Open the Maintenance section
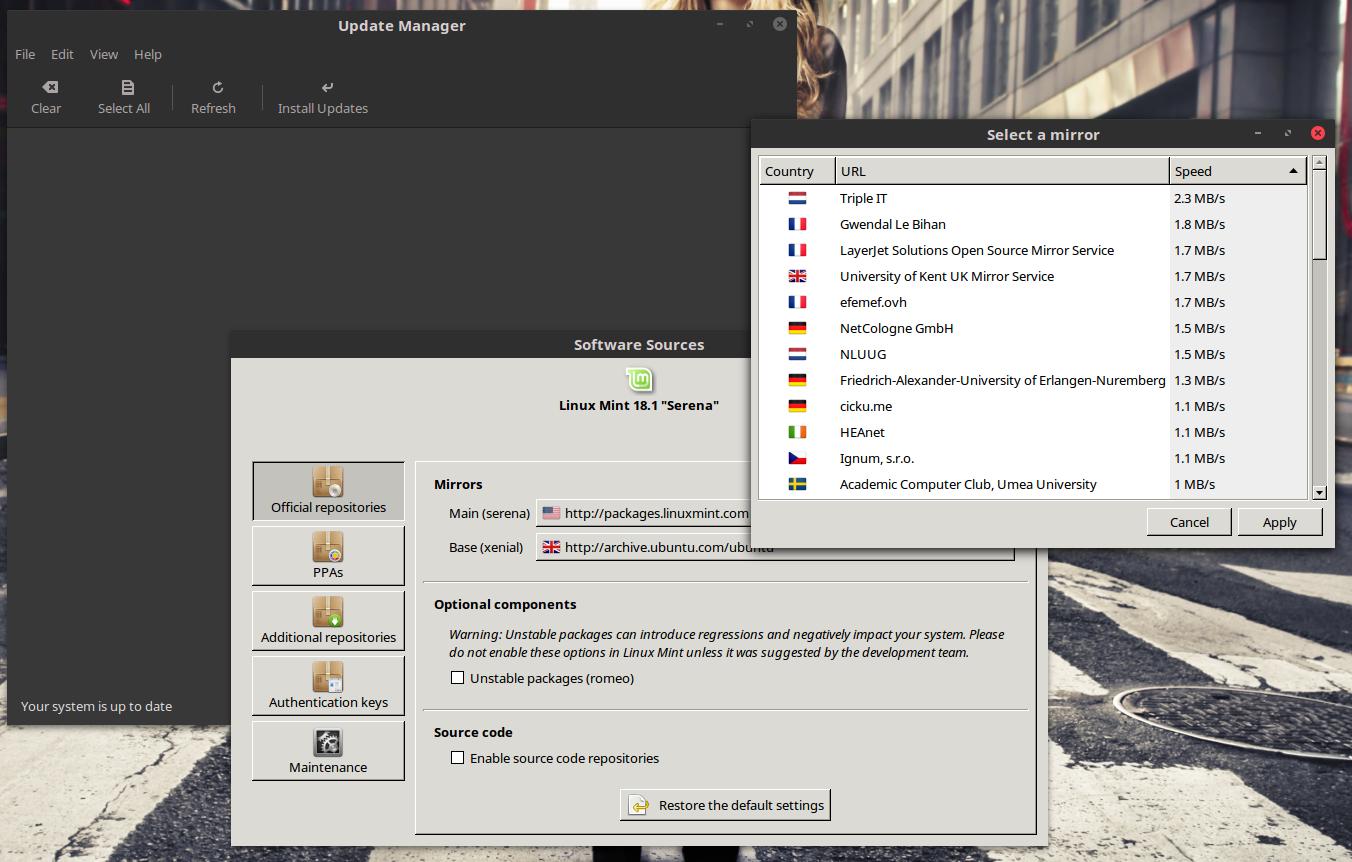1352x862 pixels. (x=328, y=751)
